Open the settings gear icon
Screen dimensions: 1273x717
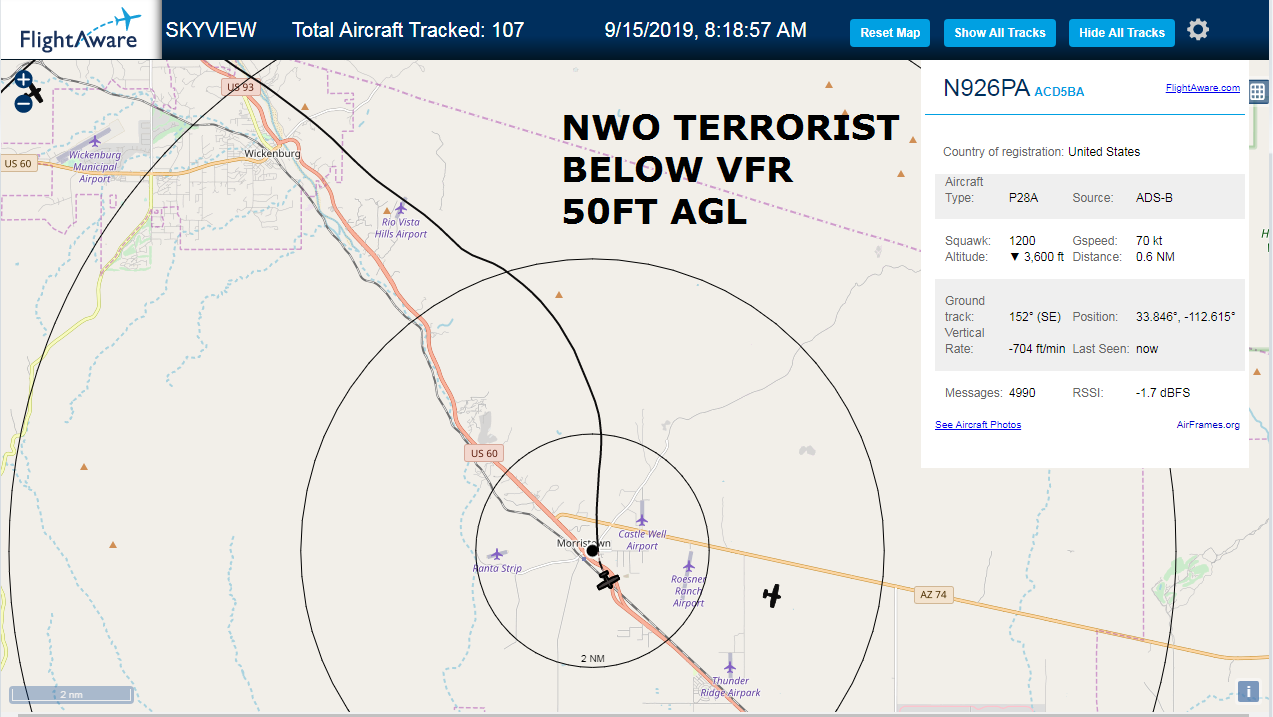click(x=1198, y=30)
